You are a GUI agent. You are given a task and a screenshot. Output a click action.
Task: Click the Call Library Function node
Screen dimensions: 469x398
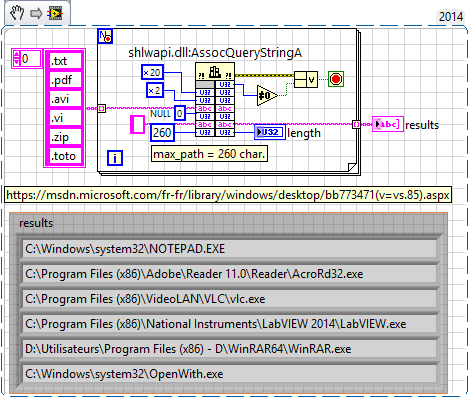[215, 100]
